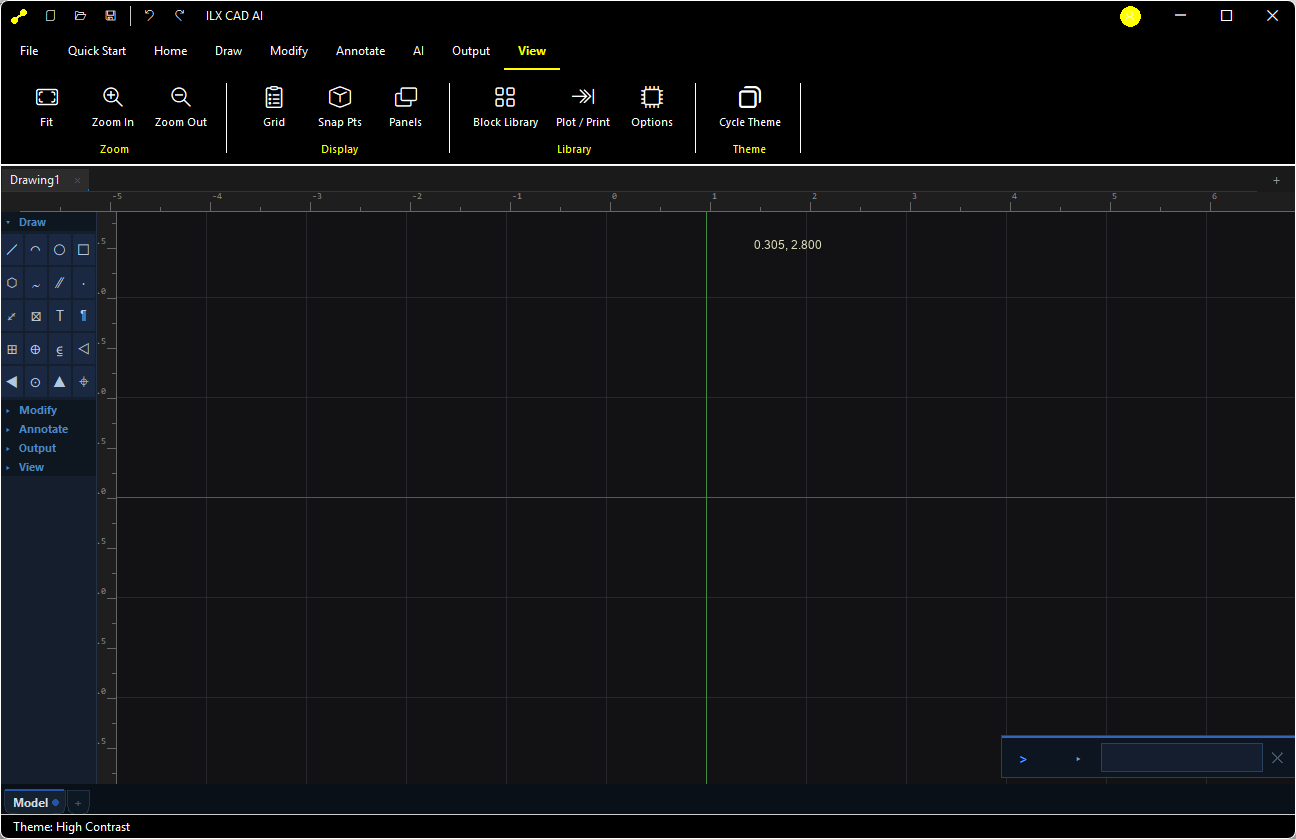The image size is (1296, 839).
Task: Select the Polygon hexagon tool
Action: (x=12, y=283)
